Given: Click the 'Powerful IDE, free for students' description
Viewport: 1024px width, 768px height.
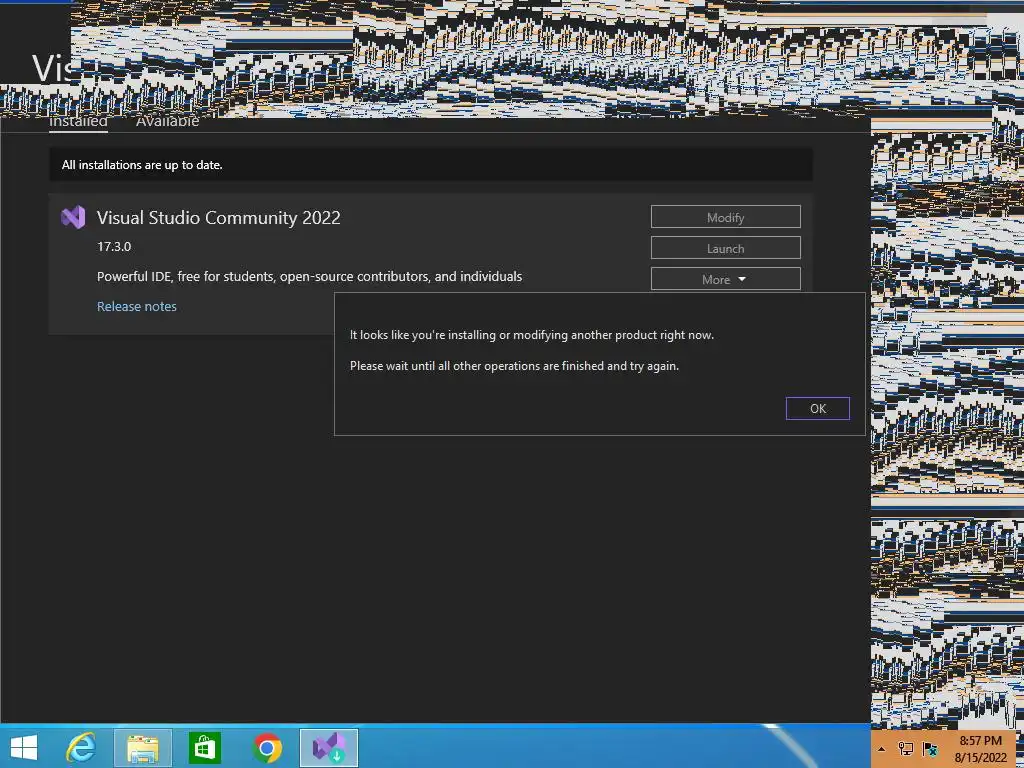Looking at the screenshot, I should pyautogui.click(x=310, y=276).
